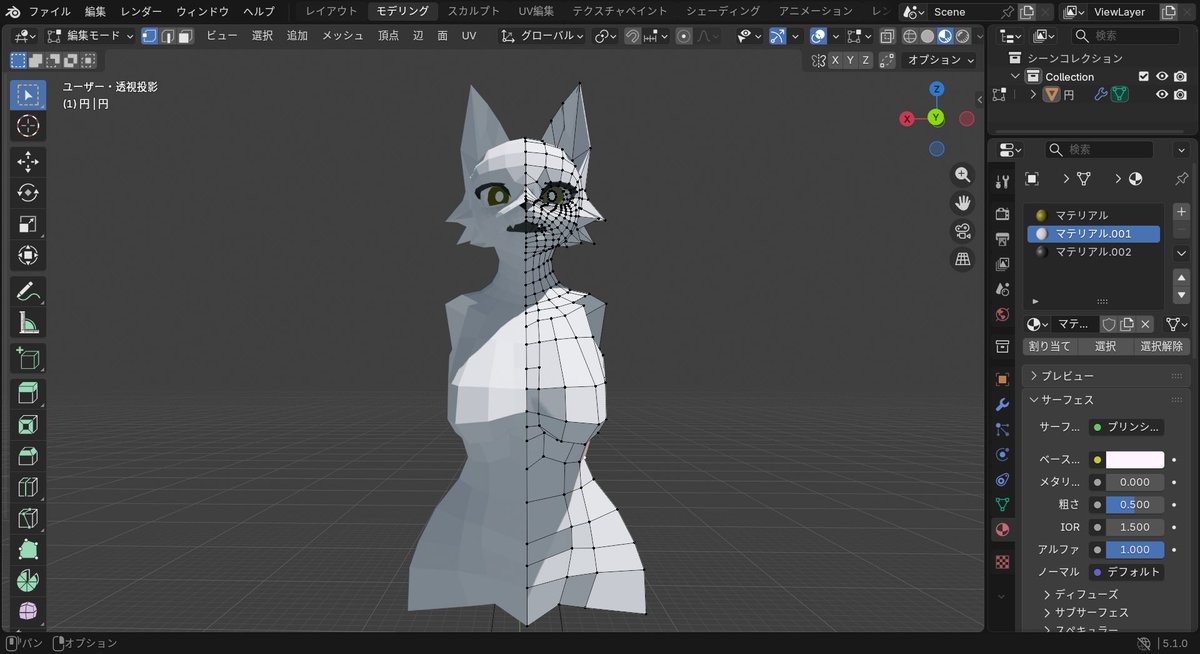Screen dimensions: 1200x654
Task: Open the Render properties tab
Action: point(1002,213)
